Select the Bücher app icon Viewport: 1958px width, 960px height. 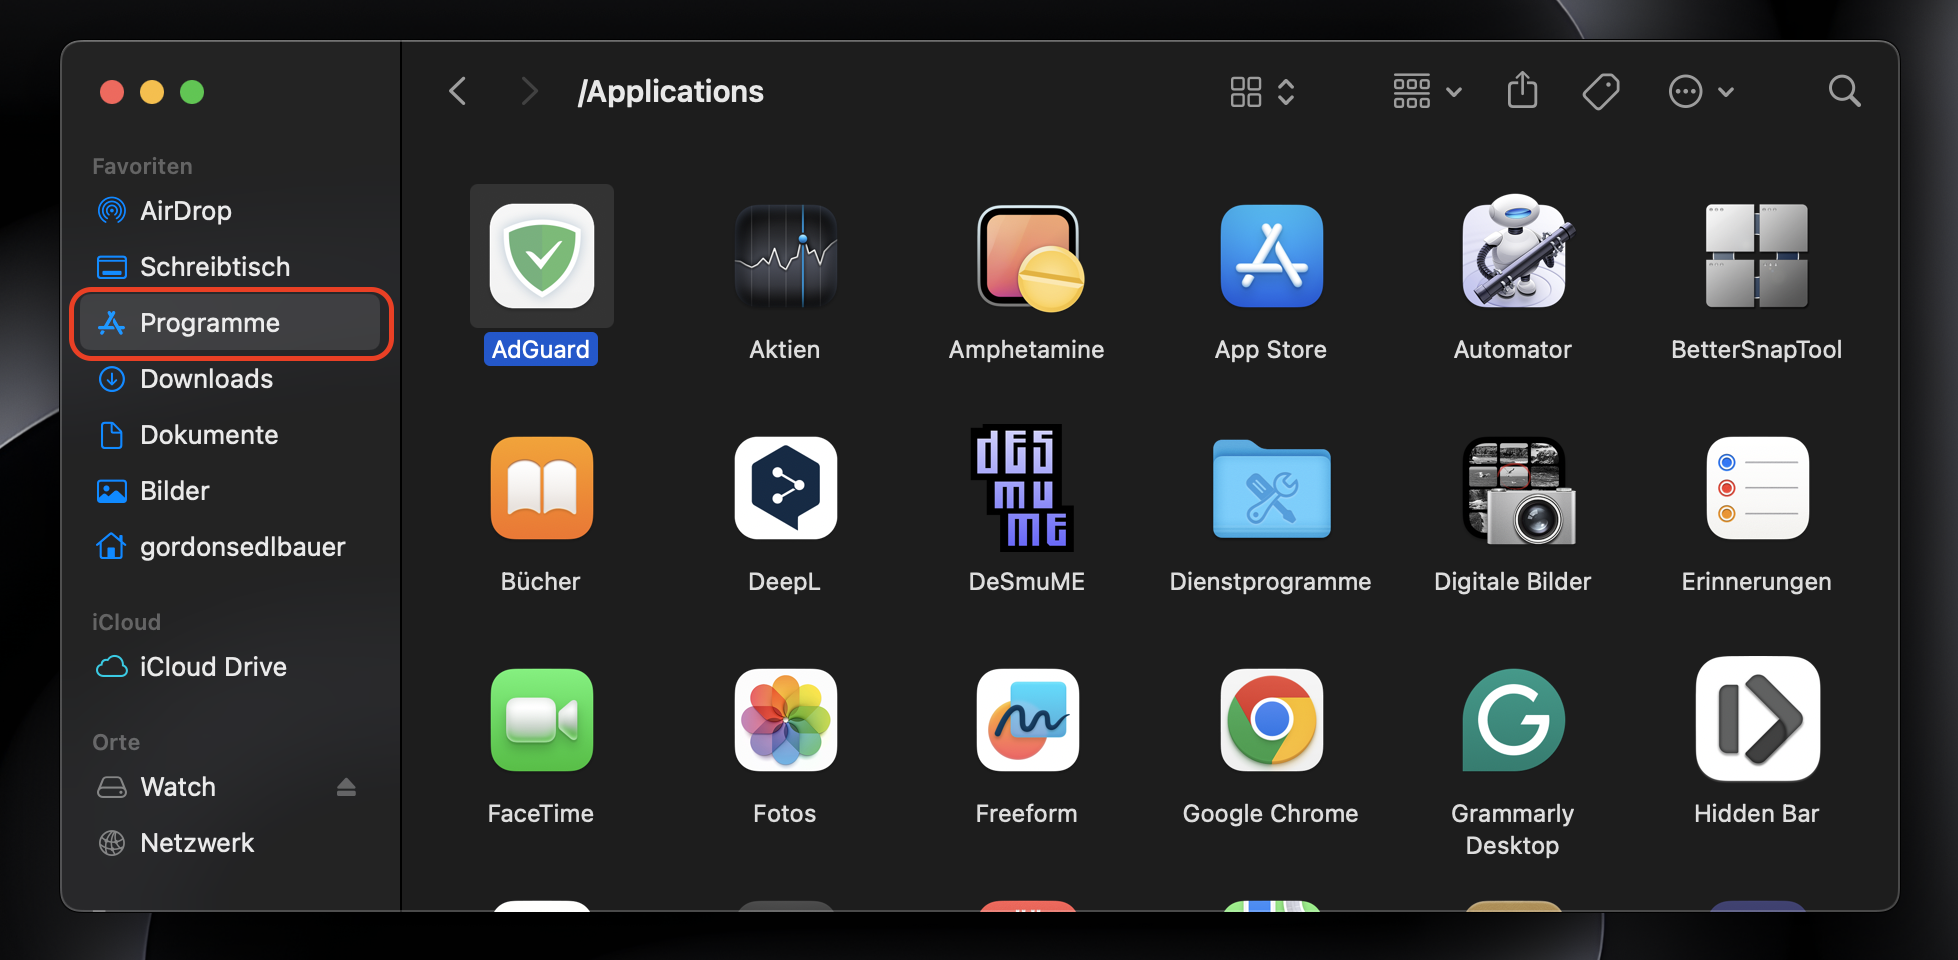click(x=541, y=488)
